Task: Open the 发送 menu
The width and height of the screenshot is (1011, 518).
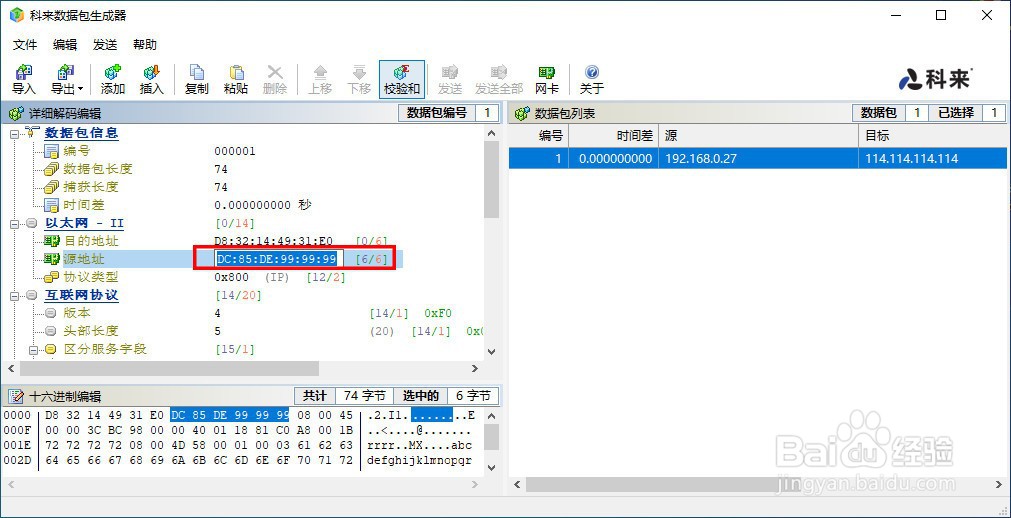Action: click(x=104, y=45)
